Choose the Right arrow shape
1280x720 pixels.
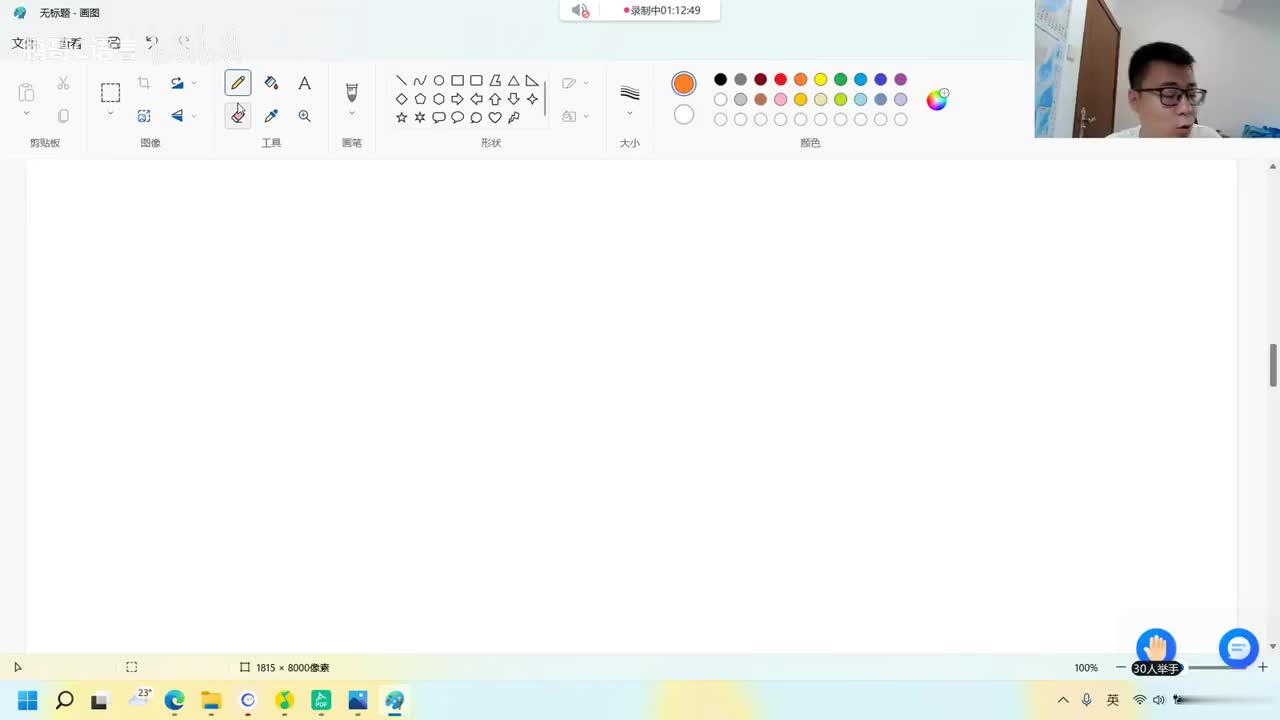[457, 99]
